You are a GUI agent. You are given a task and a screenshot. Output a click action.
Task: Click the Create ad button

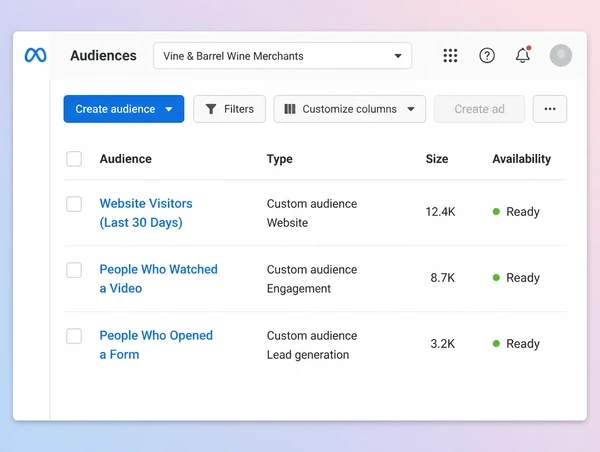click(479, 109)
